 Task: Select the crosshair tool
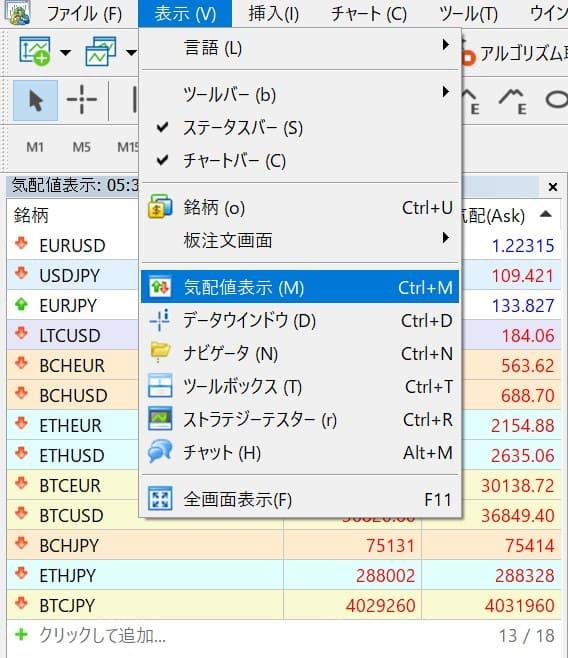(82, 100)
